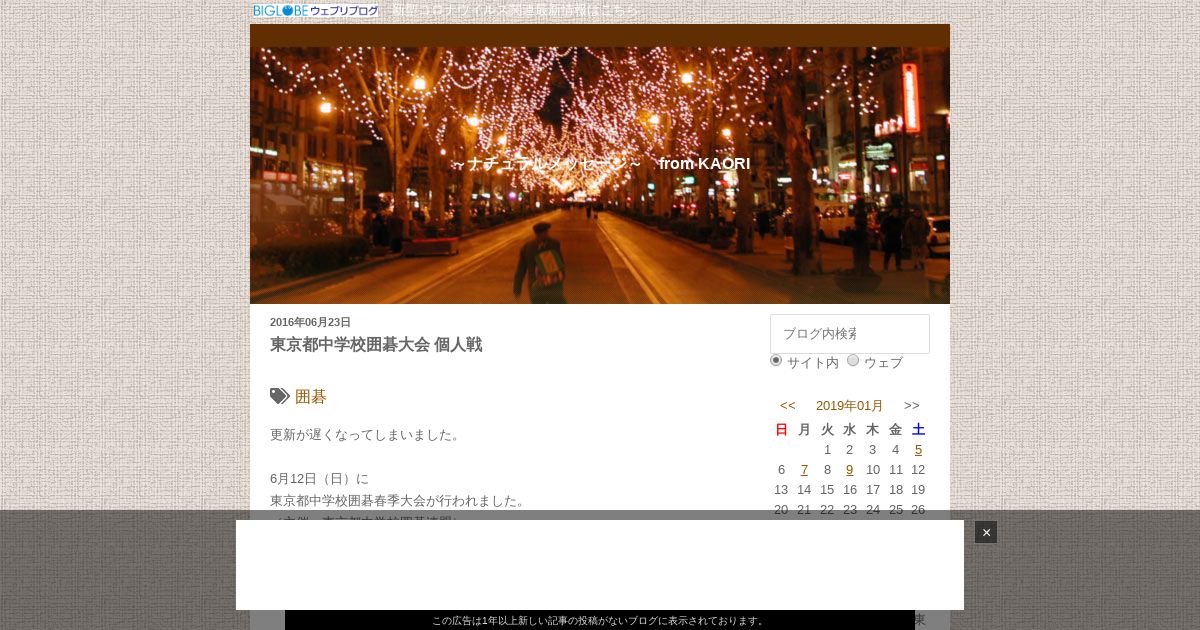Viewport: 1200px width, 630px height.
Task: Click the text 6月12日（日）に
Action: [319, 479]
